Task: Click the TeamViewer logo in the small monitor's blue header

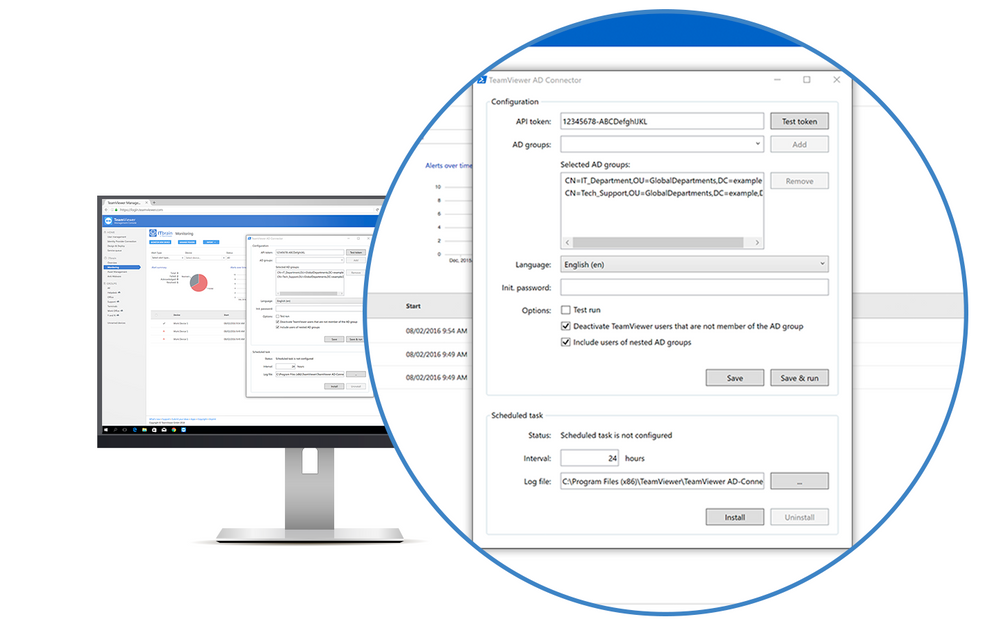Action: coord(108,221)
